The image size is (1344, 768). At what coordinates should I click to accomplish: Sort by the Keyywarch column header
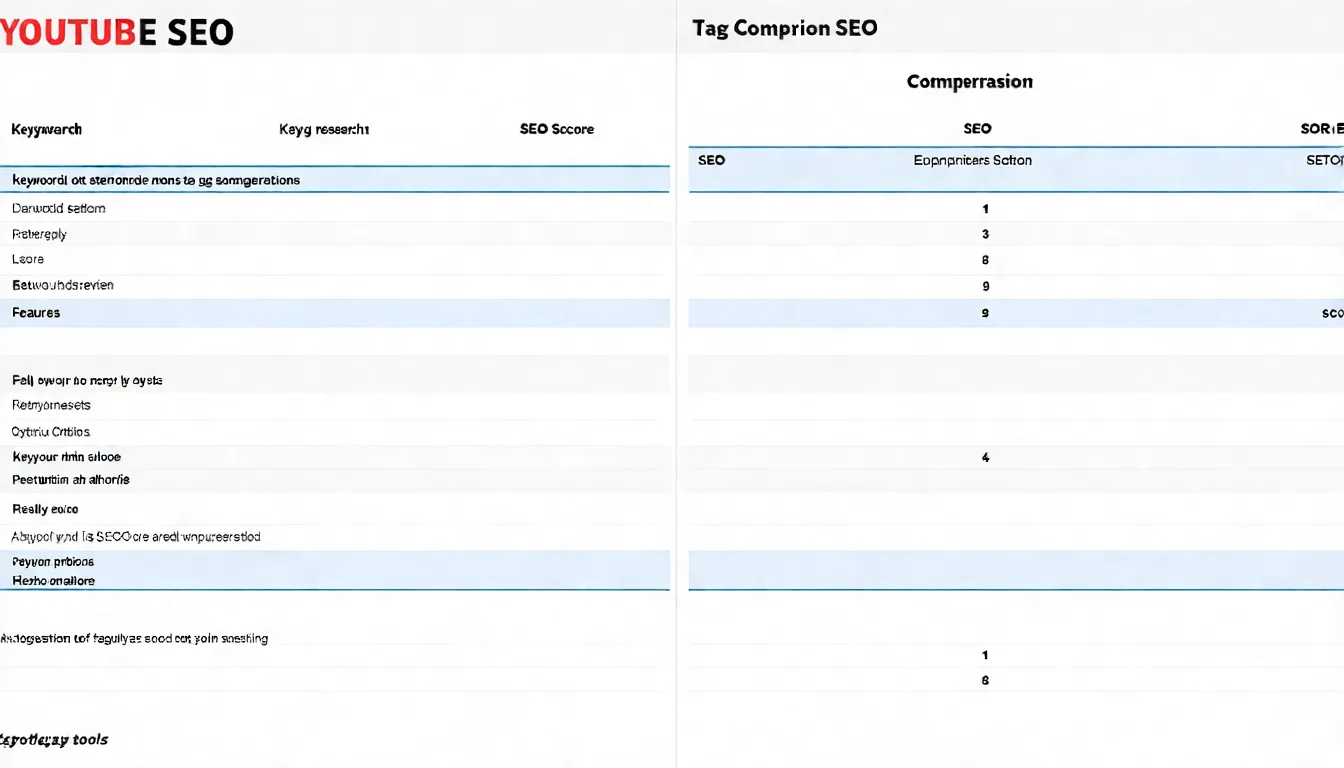(46, 129)
